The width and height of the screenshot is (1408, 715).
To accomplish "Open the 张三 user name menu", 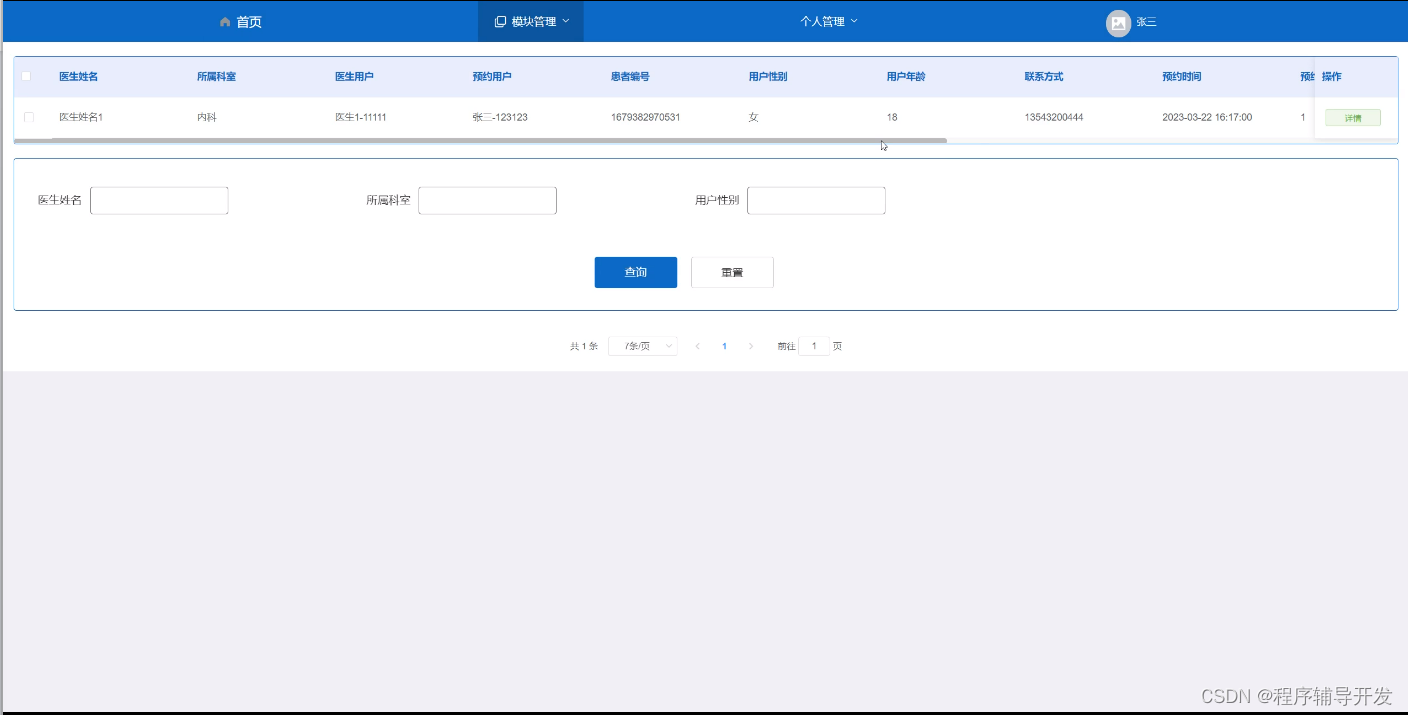I will point(1146,22).
